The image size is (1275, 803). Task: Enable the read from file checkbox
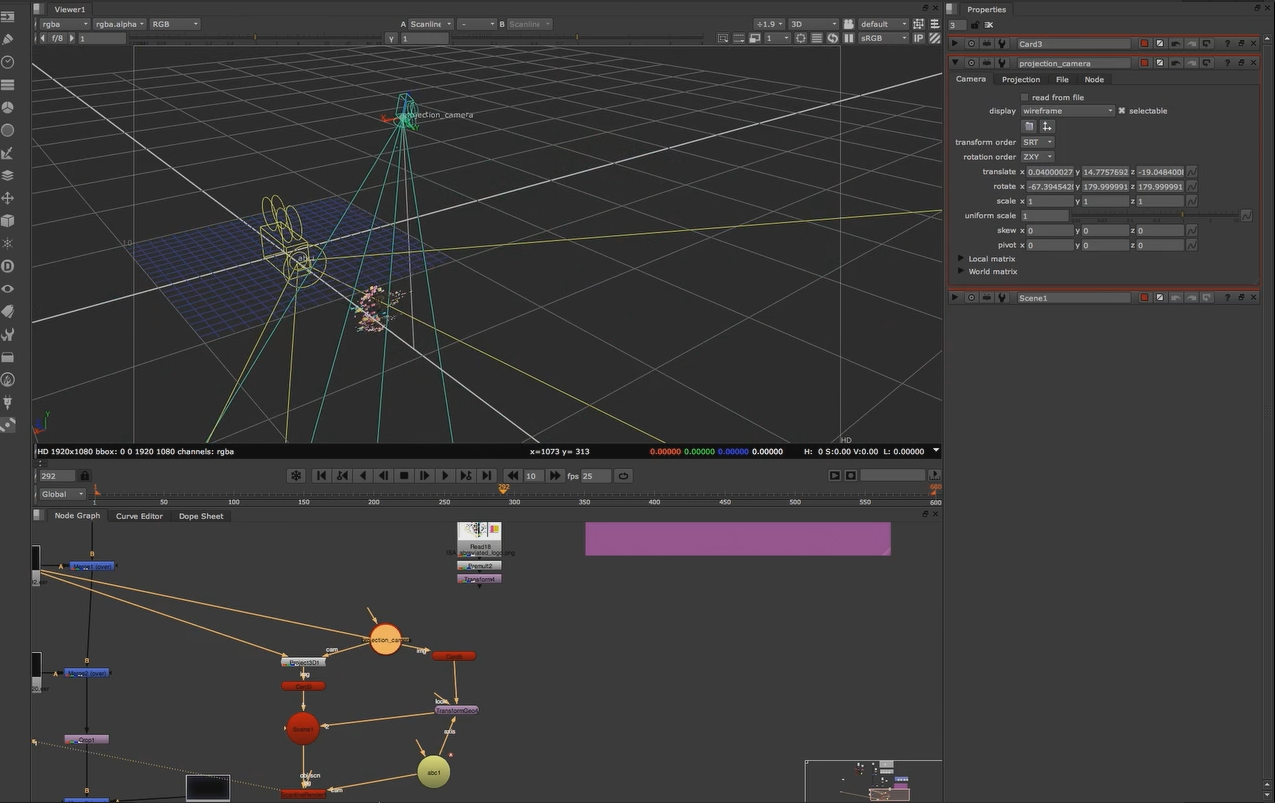pyautogui.click(x=1024, y=97)
